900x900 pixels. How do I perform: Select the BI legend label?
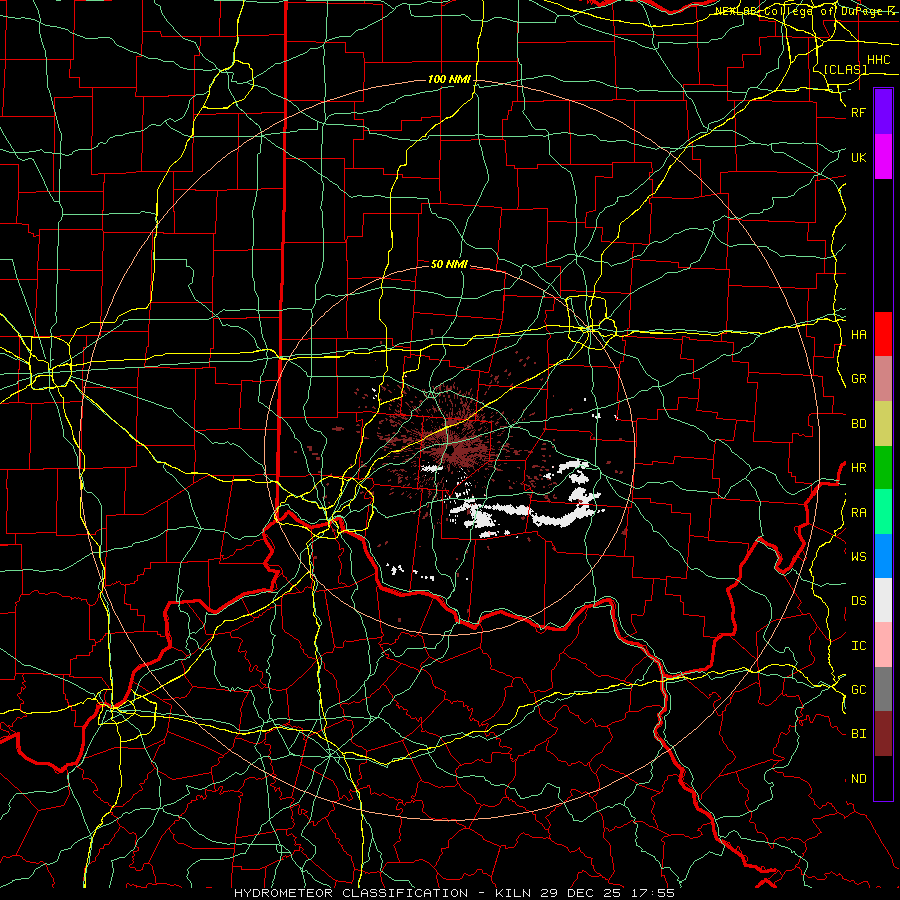pyautogui.click(x=858, y=734)
